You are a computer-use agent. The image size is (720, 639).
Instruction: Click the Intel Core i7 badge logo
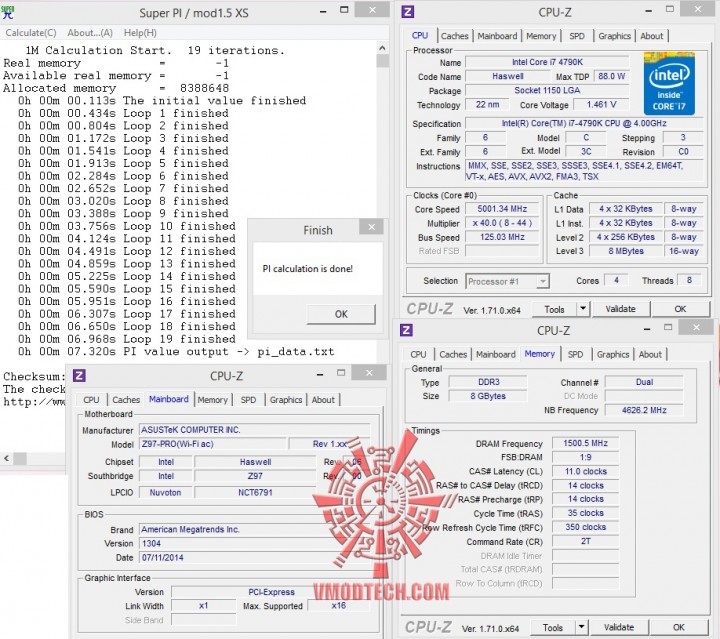669,84
